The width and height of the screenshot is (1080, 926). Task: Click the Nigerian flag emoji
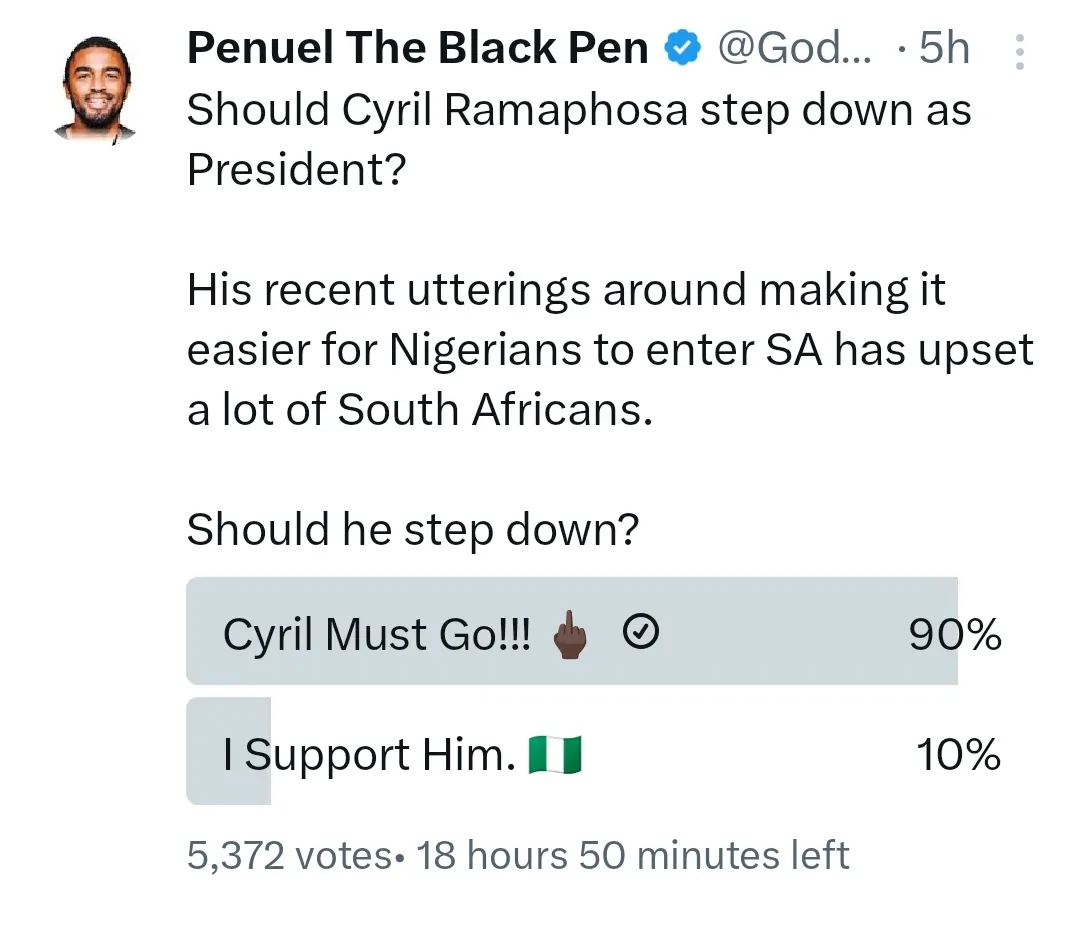pyautogui.click(x=555, y=754)
